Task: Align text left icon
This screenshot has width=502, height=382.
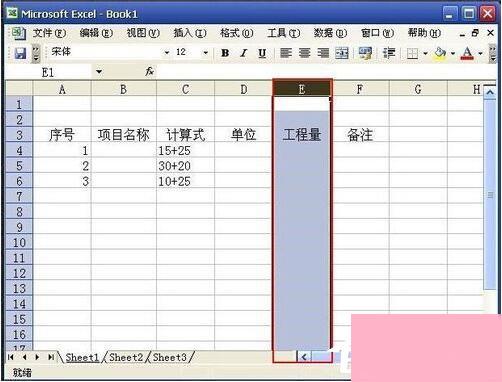Action: tap(286, 53)
